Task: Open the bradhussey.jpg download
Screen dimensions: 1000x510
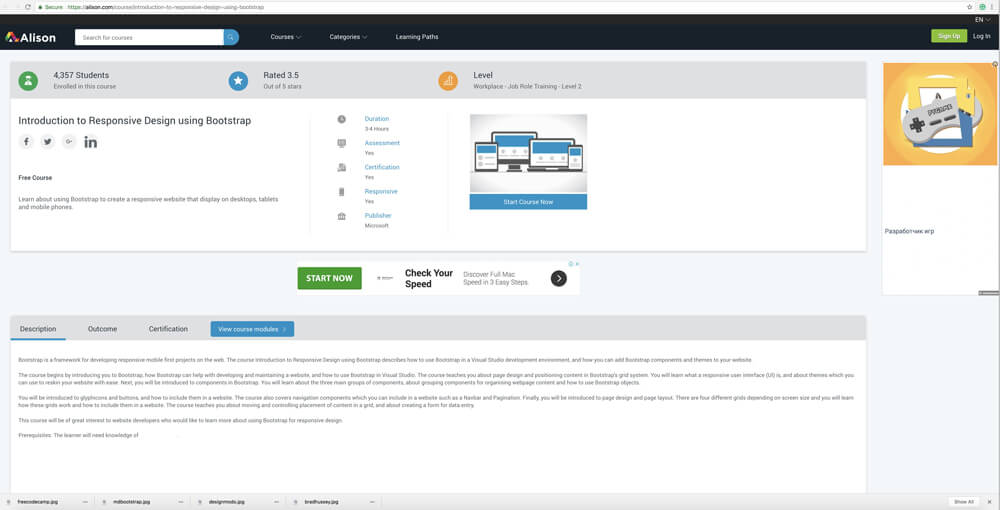Action: click(322, 502)
